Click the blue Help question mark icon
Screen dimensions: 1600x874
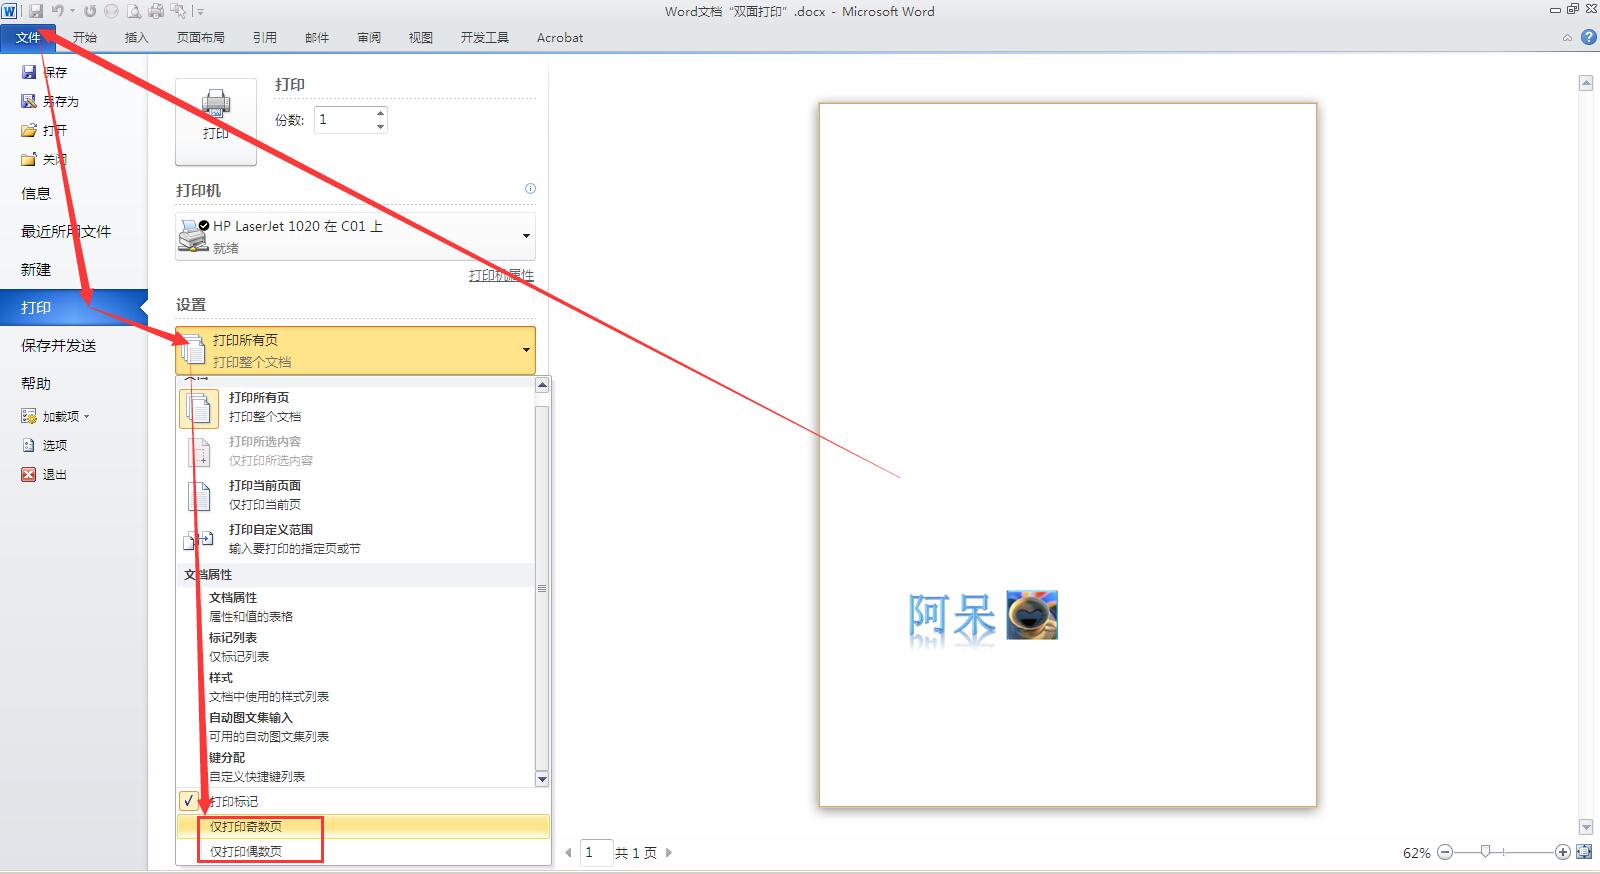tap(1588, 38)
